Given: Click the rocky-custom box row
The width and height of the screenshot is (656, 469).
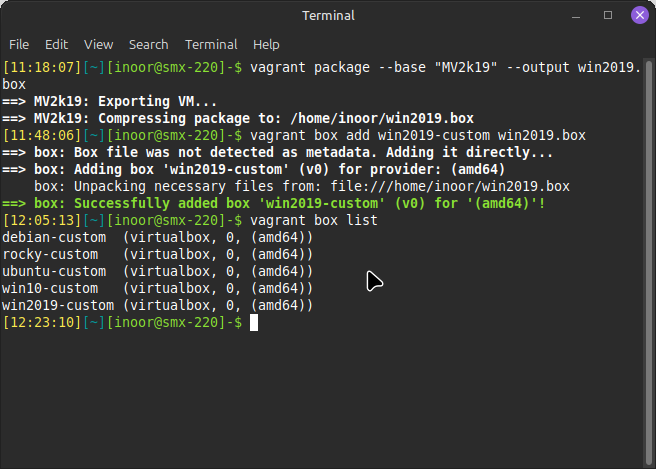Looking at the screenshot, I should coord(157,254).
